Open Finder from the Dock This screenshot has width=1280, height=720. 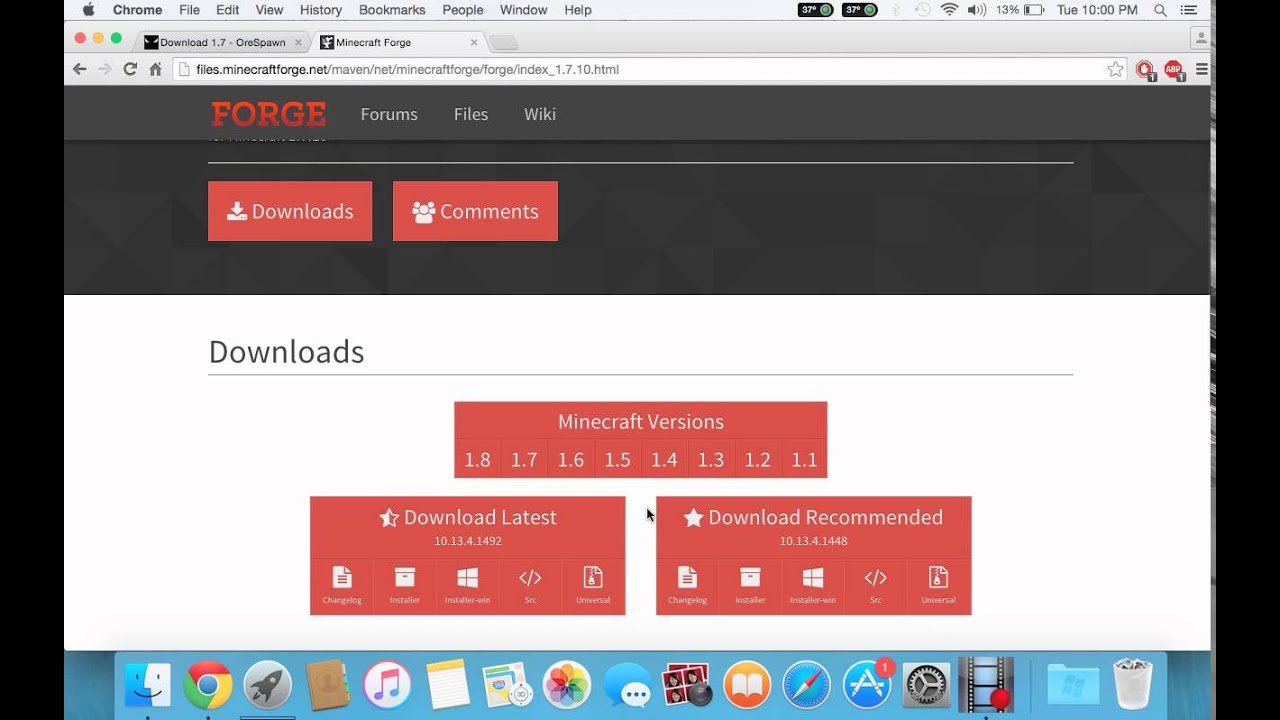coord(147,685)
